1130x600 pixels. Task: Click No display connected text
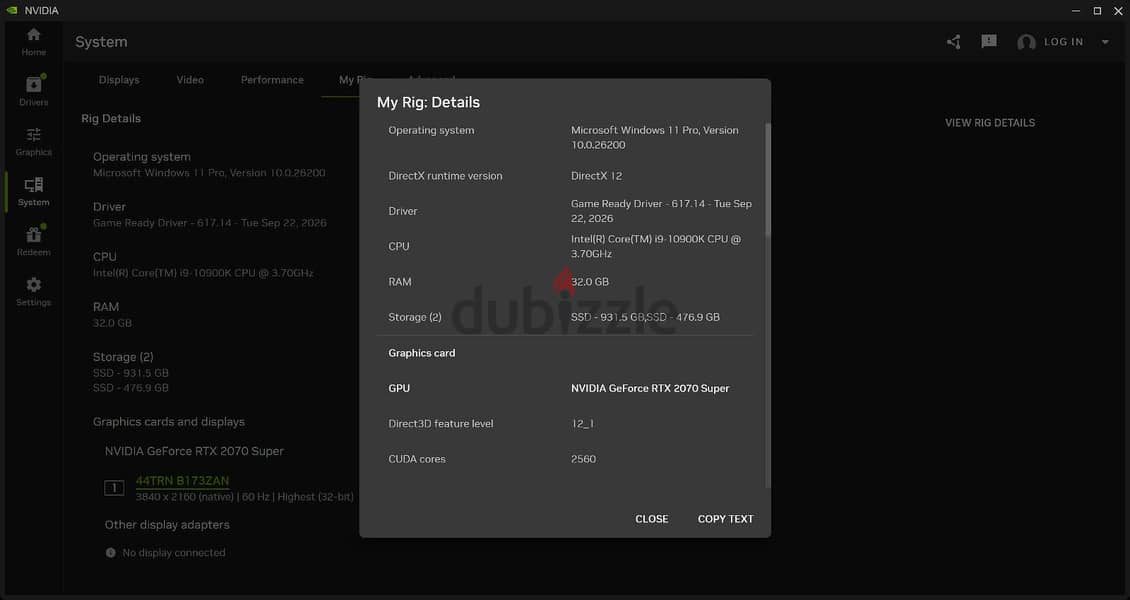174,552
